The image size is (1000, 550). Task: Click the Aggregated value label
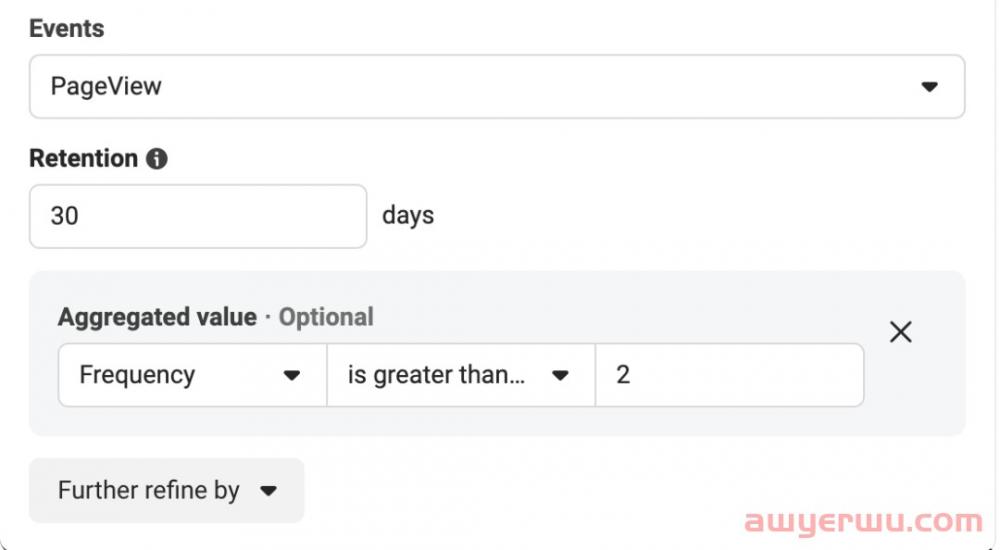[157, 318]
